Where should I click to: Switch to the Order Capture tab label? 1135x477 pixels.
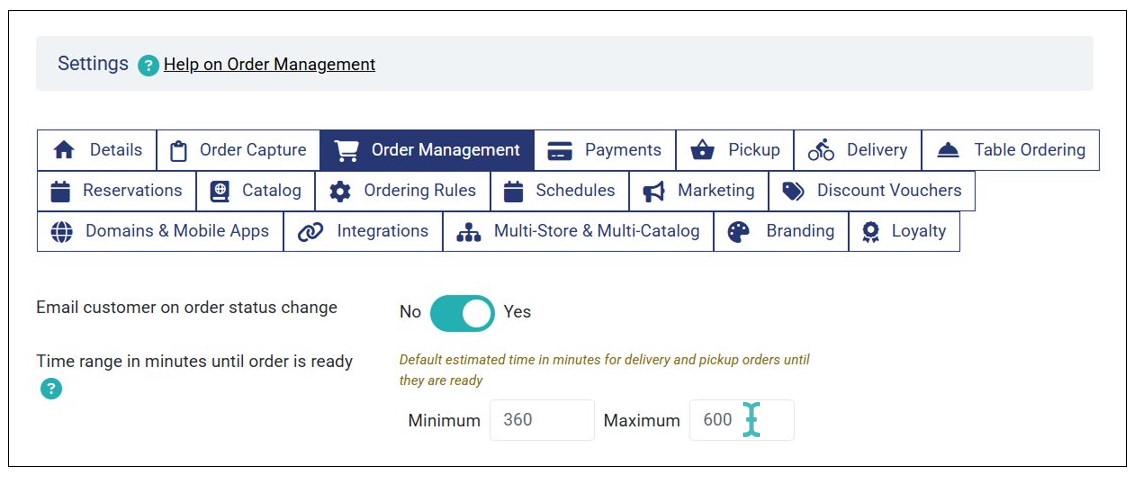coord(253,150)
